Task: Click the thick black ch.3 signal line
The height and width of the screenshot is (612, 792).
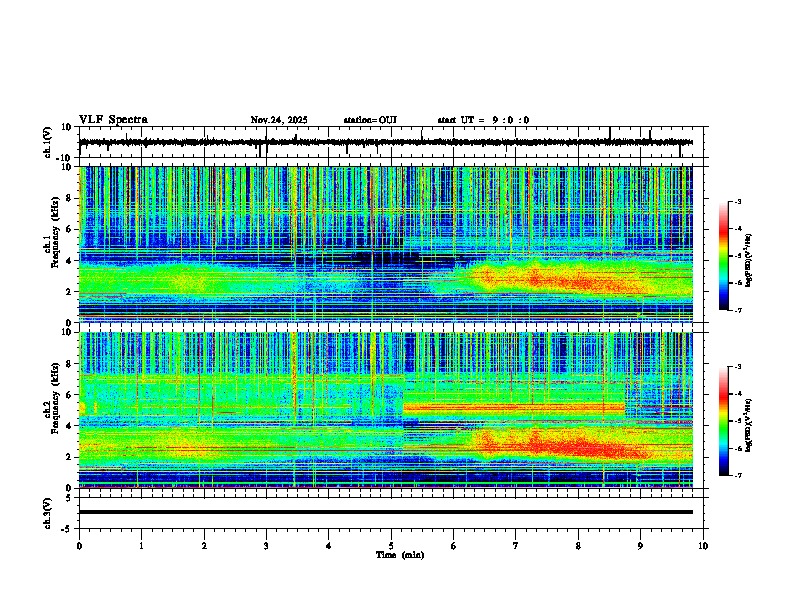Action: (x=386, y=512)
